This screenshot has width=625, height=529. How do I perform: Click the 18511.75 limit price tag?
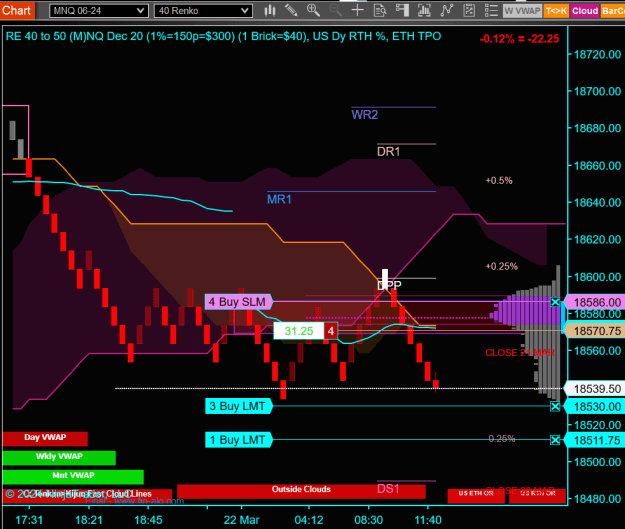594,440
